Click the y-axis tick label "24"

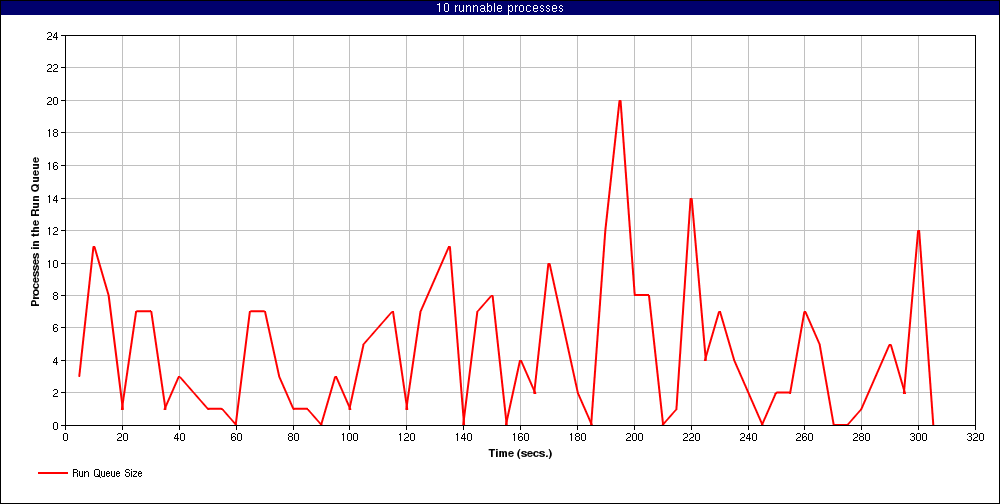point(52,36)
